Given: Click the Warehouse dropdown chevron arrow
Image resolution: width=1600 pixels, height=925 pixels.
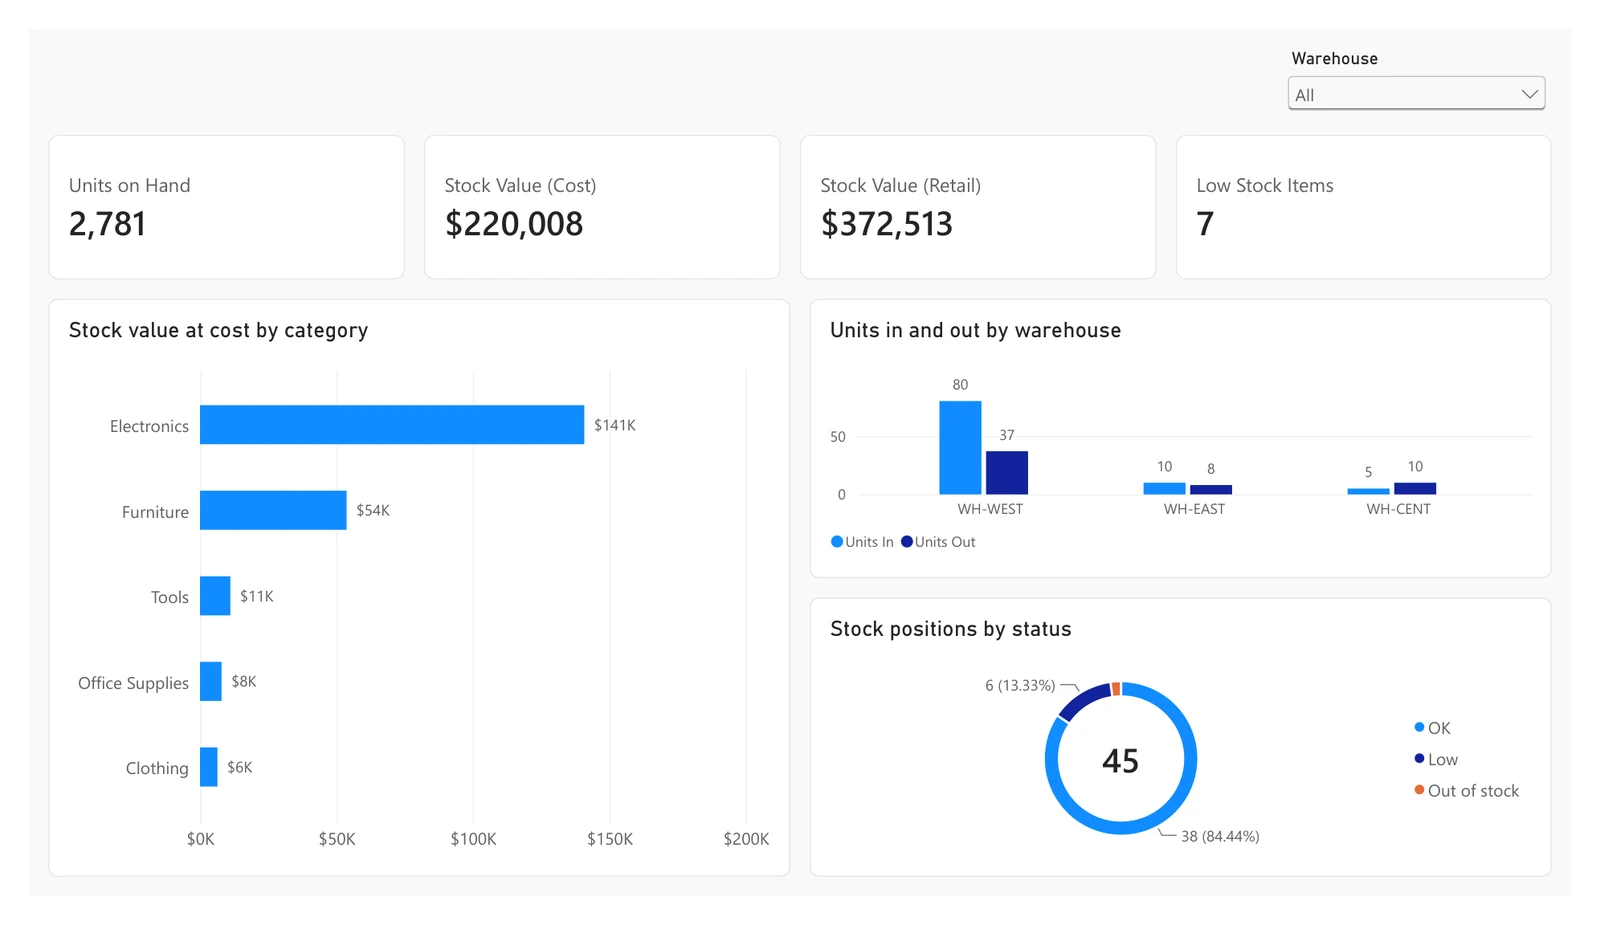Looking at the screenshot, I should [x=1529, y=94].
